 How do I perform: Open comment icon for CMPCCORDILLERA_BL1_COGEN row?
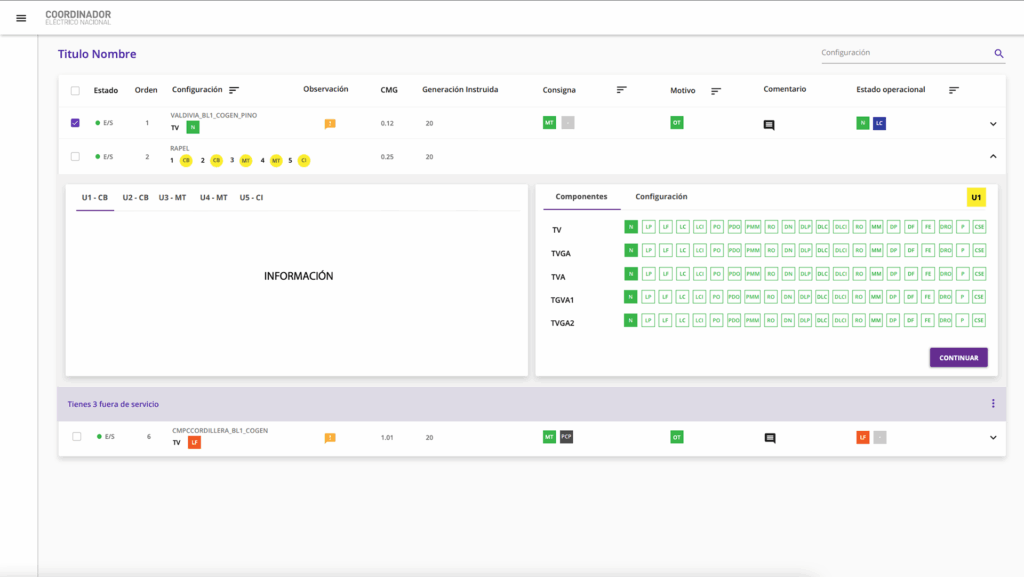pyautogui.click(x=770, y=438)
